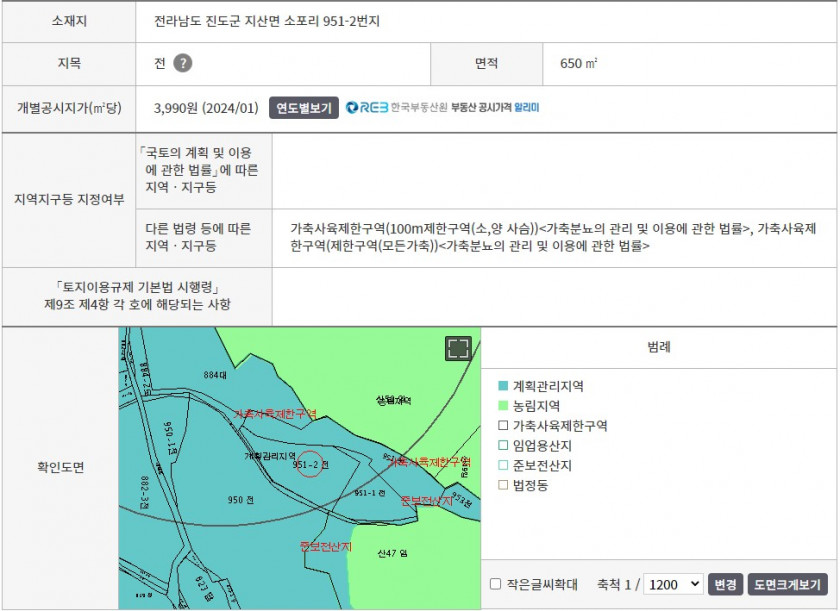Click the 농림지역 green legend square
The image size is (840, 611).
coord(504,406)
